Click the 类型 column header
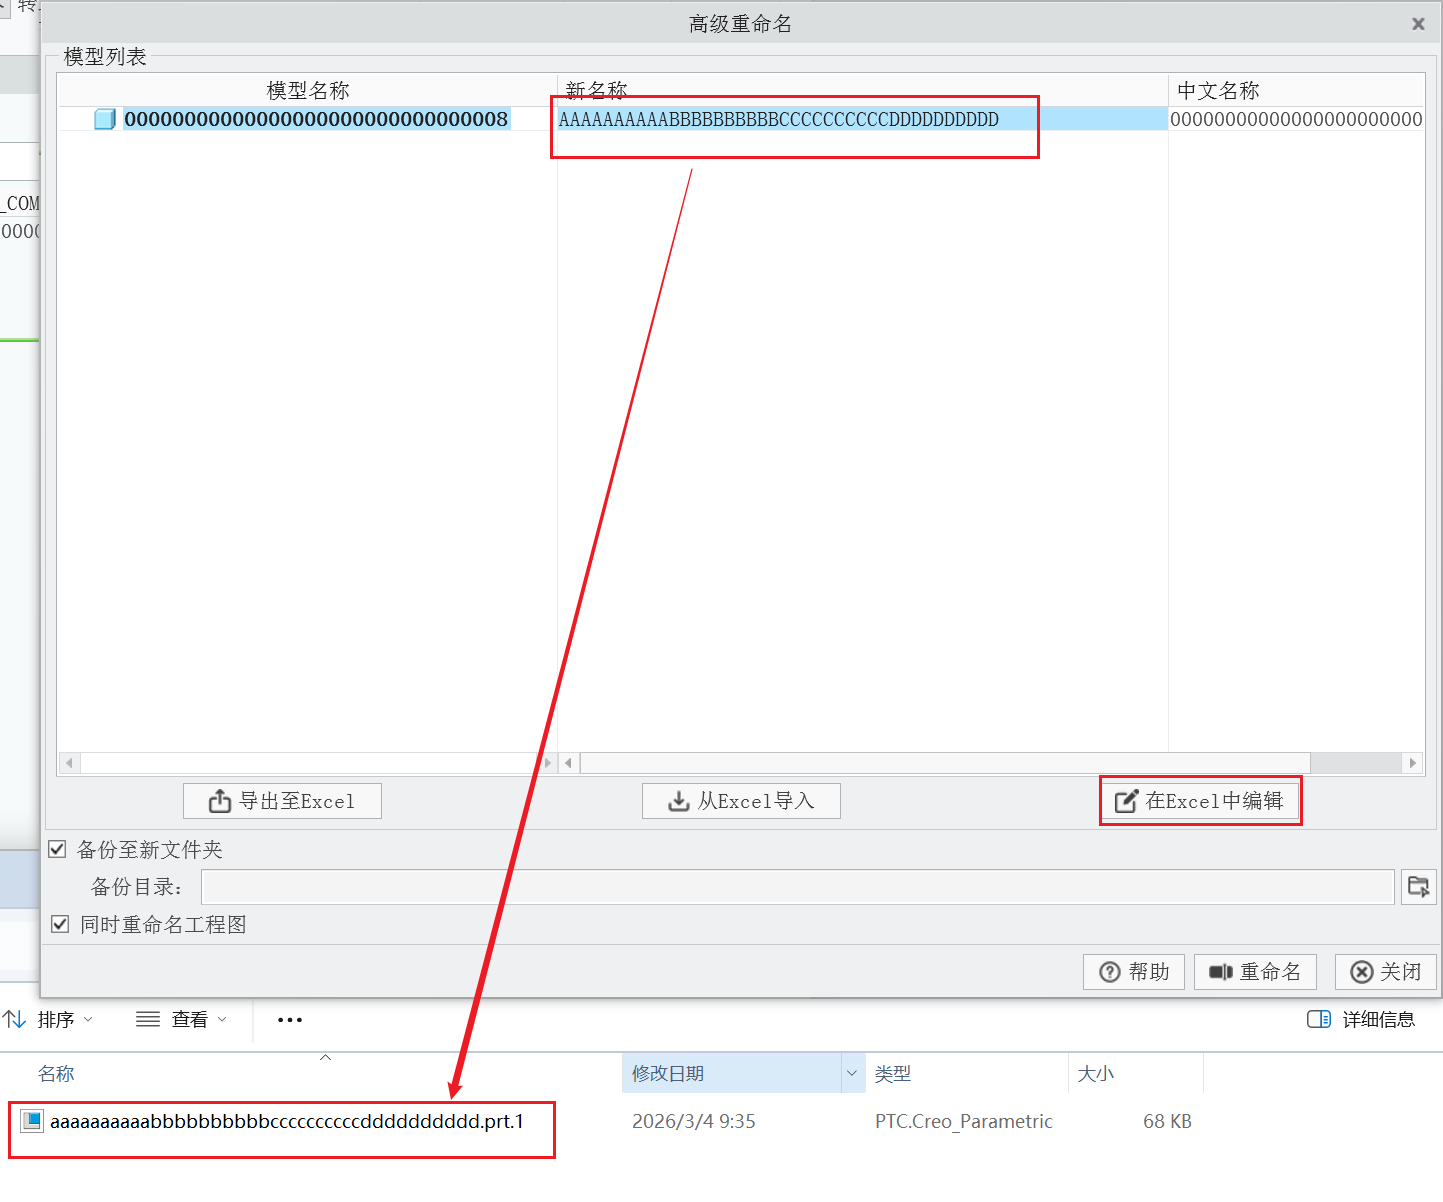Image resolution: width=1443 pixels, height=1202 pixels. click(893, 1073)
